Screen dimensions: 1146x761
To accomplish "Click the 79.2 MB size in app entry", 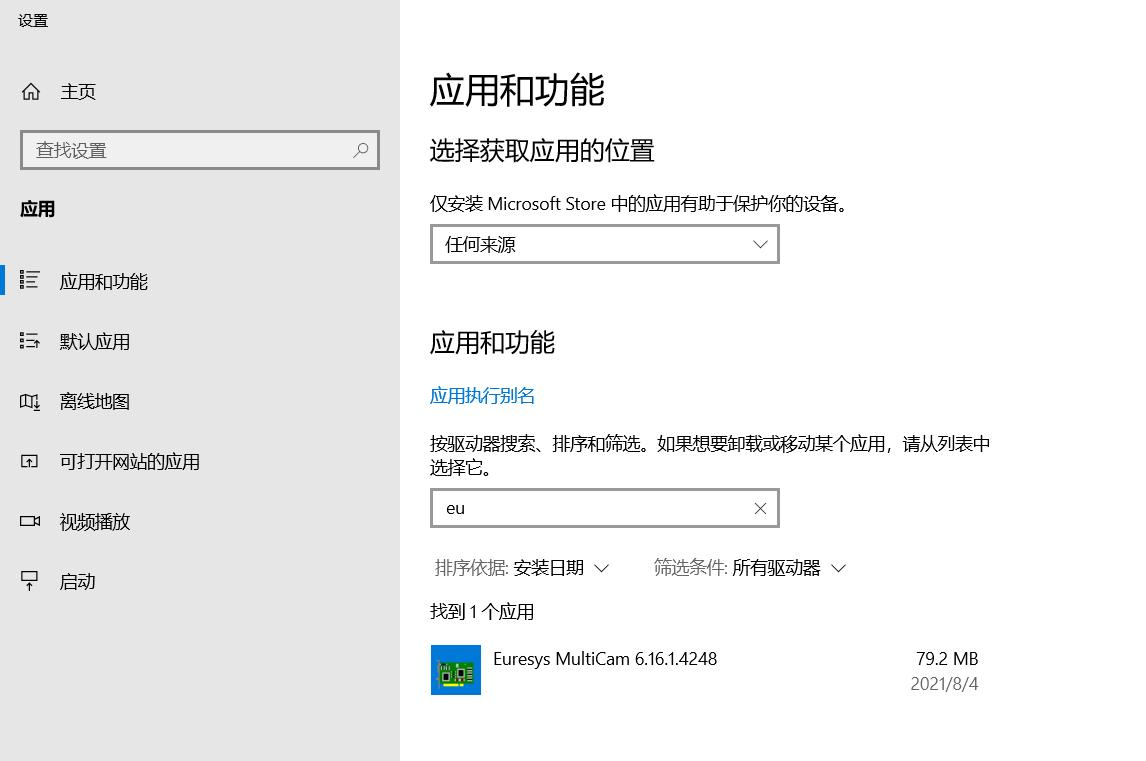I will tap(946, 659).
